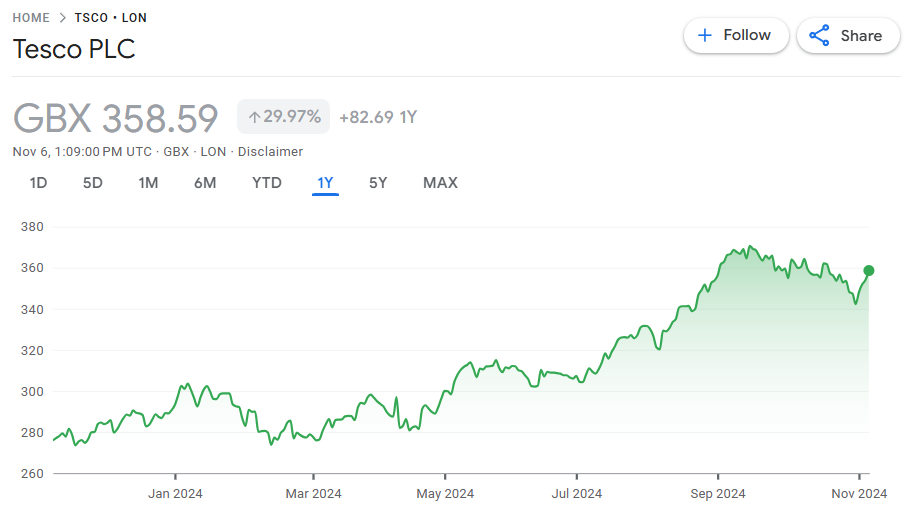Image resolution: width=911 pixels, height=510 pixels.
Task: Click the green endpoint dot on the chart
Action: [x=869, y=270]
